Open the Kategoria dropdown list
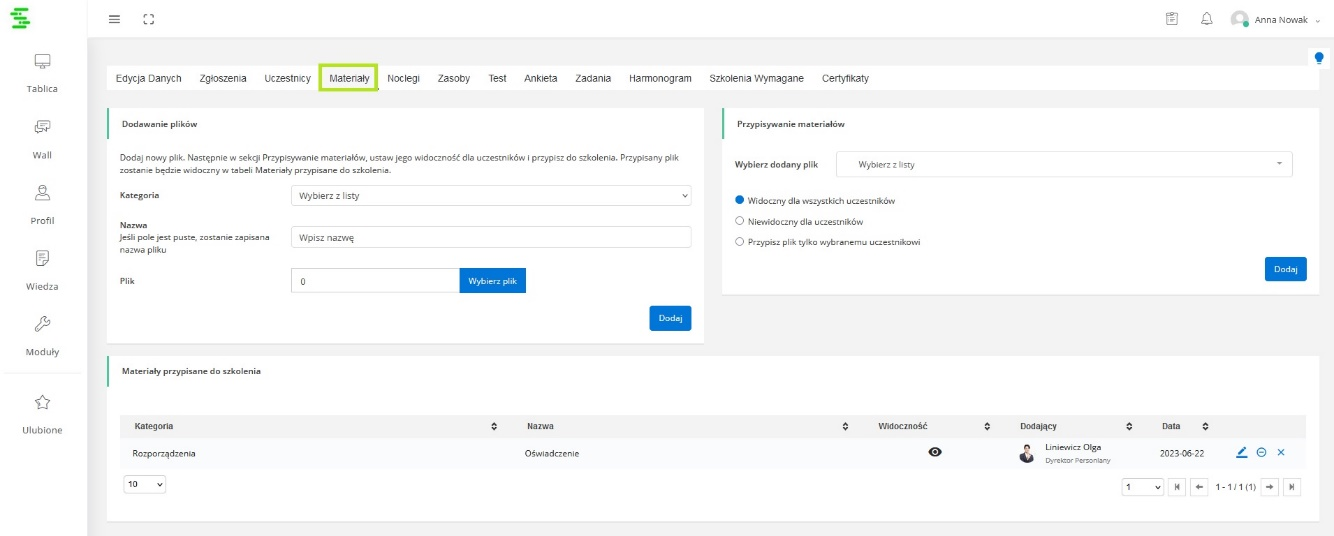Viewport: 1334px width, 536px height. pos(490,196)
